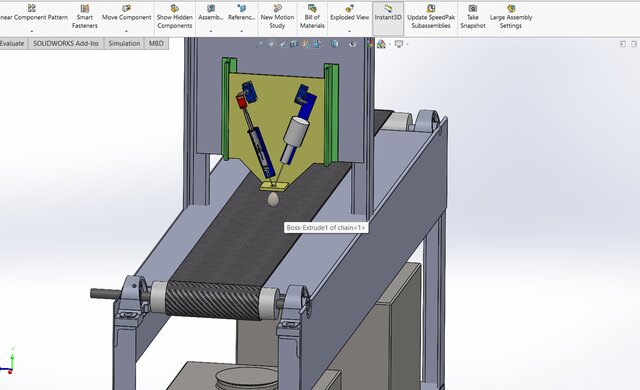Image resolution: width=640 pixels, height=390 pixels.
Task: Click Show Hidden Components
Action: click(175, 17)
